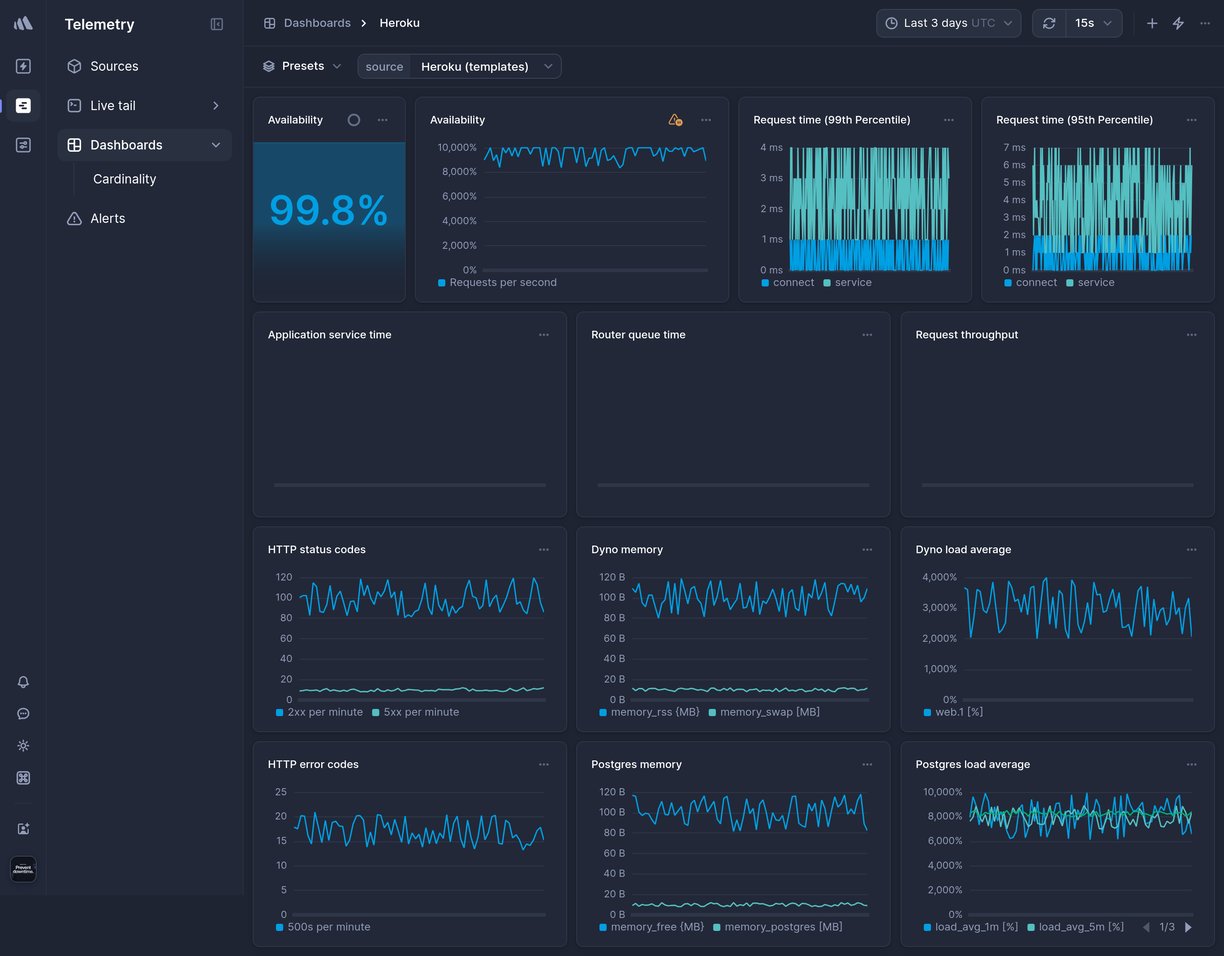Image resolution: width=1224 pixels, height=956 pixels.
Task: Open notifications bell icon
Action: [x=23, y=682]
